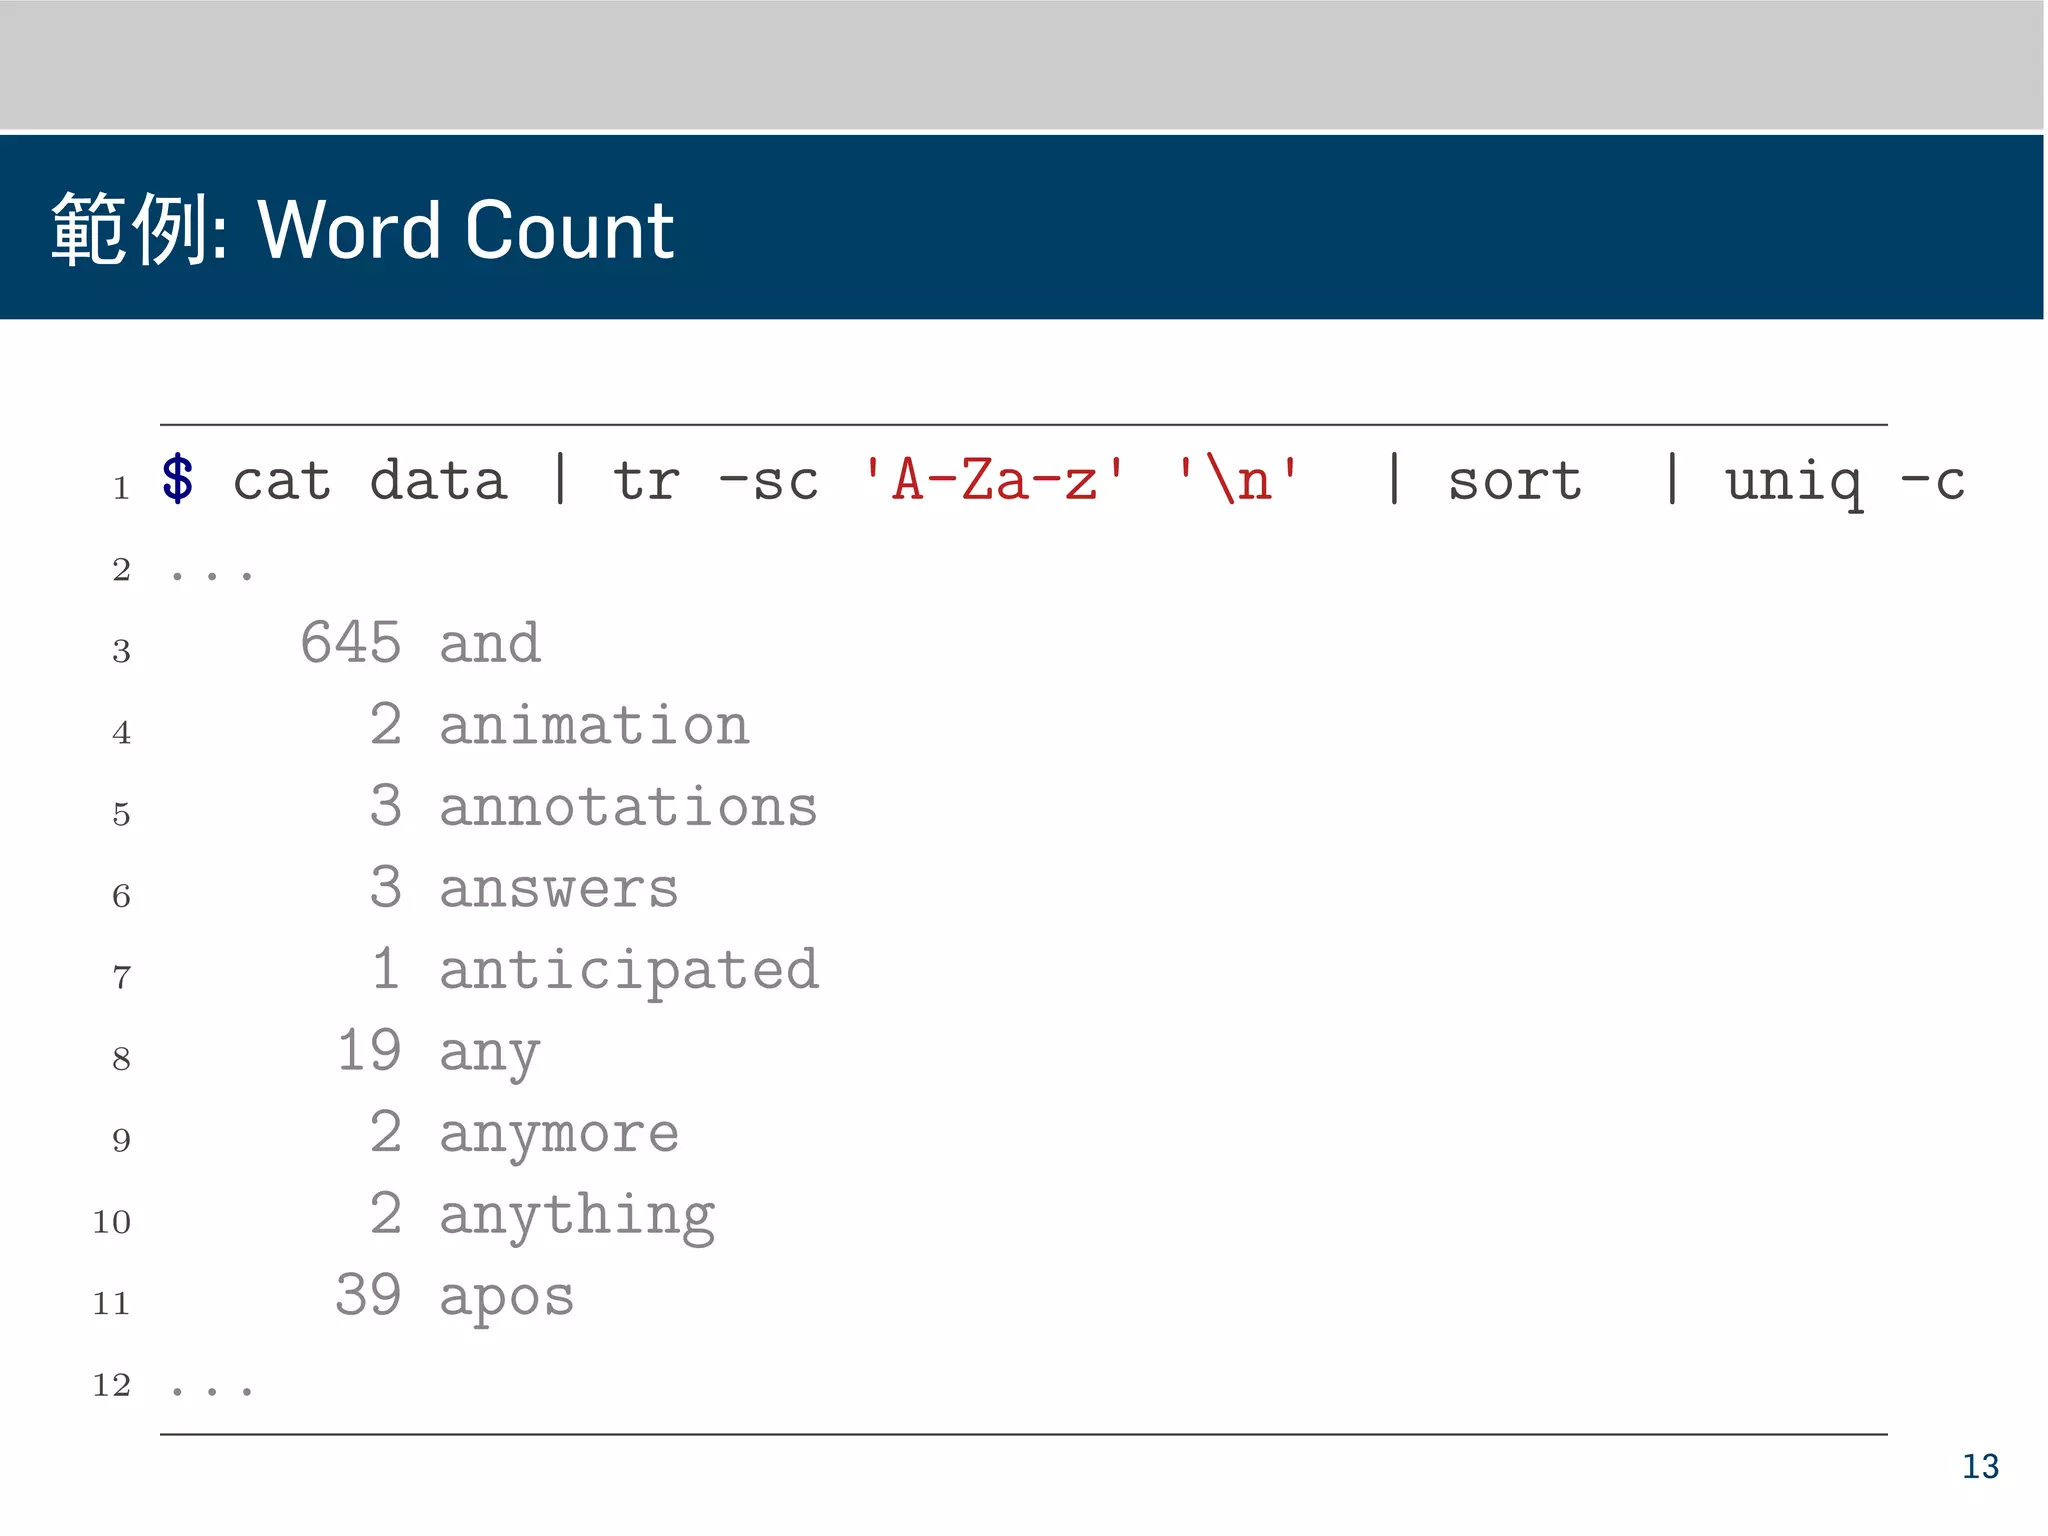Click the output row '2 anything'
2048x1536 pixels.
point(542,1217)
